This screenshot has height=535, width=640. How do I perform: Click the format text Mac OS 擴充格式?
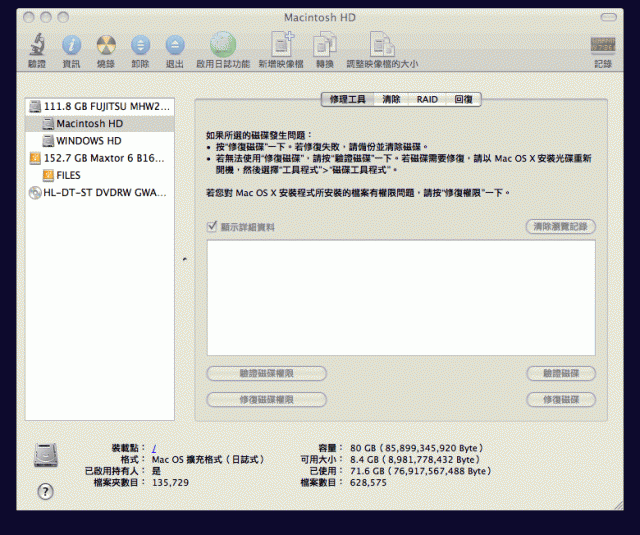(x=208, y=460)
